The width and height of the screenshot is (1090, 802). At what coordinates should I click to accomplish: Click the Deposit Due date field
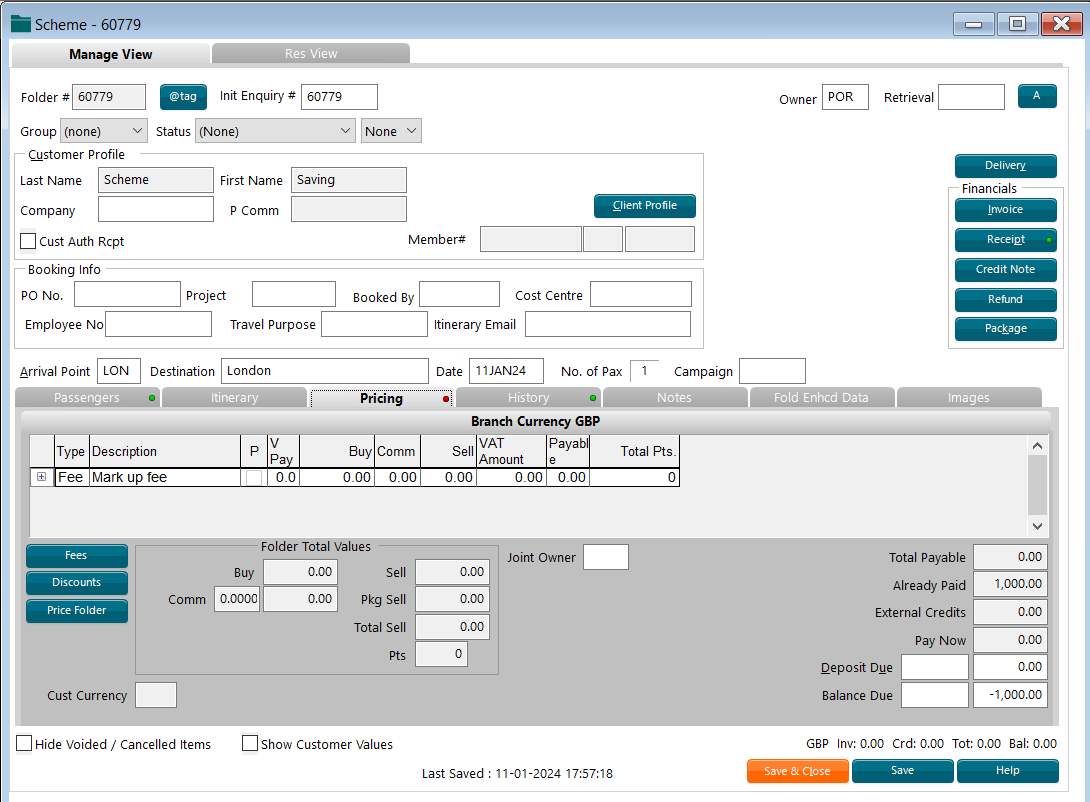[x=935, y=667]
